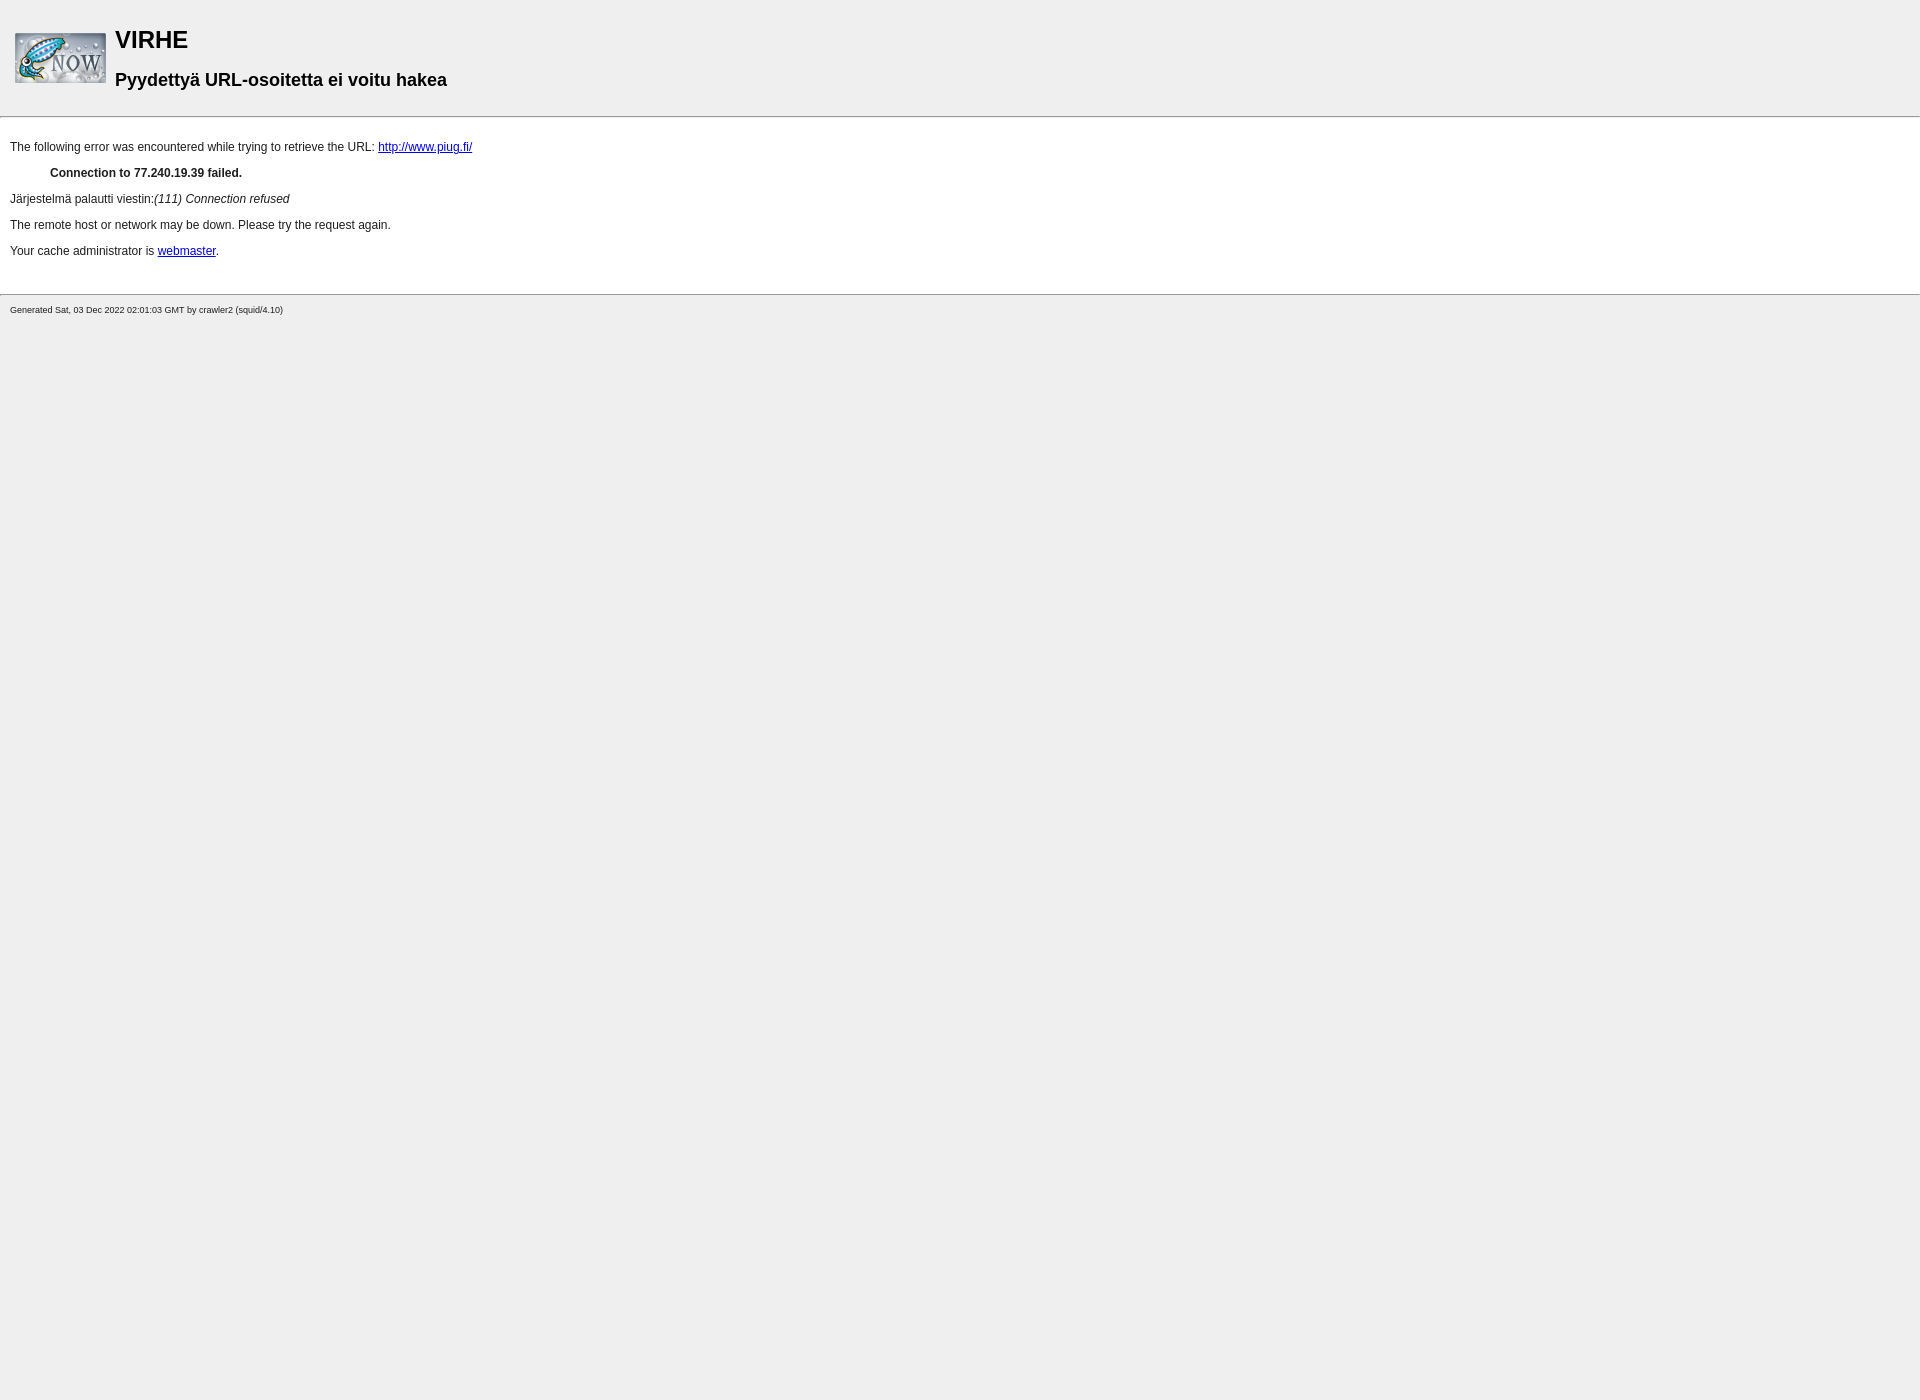Click the webmaster email link

point(186,251)
